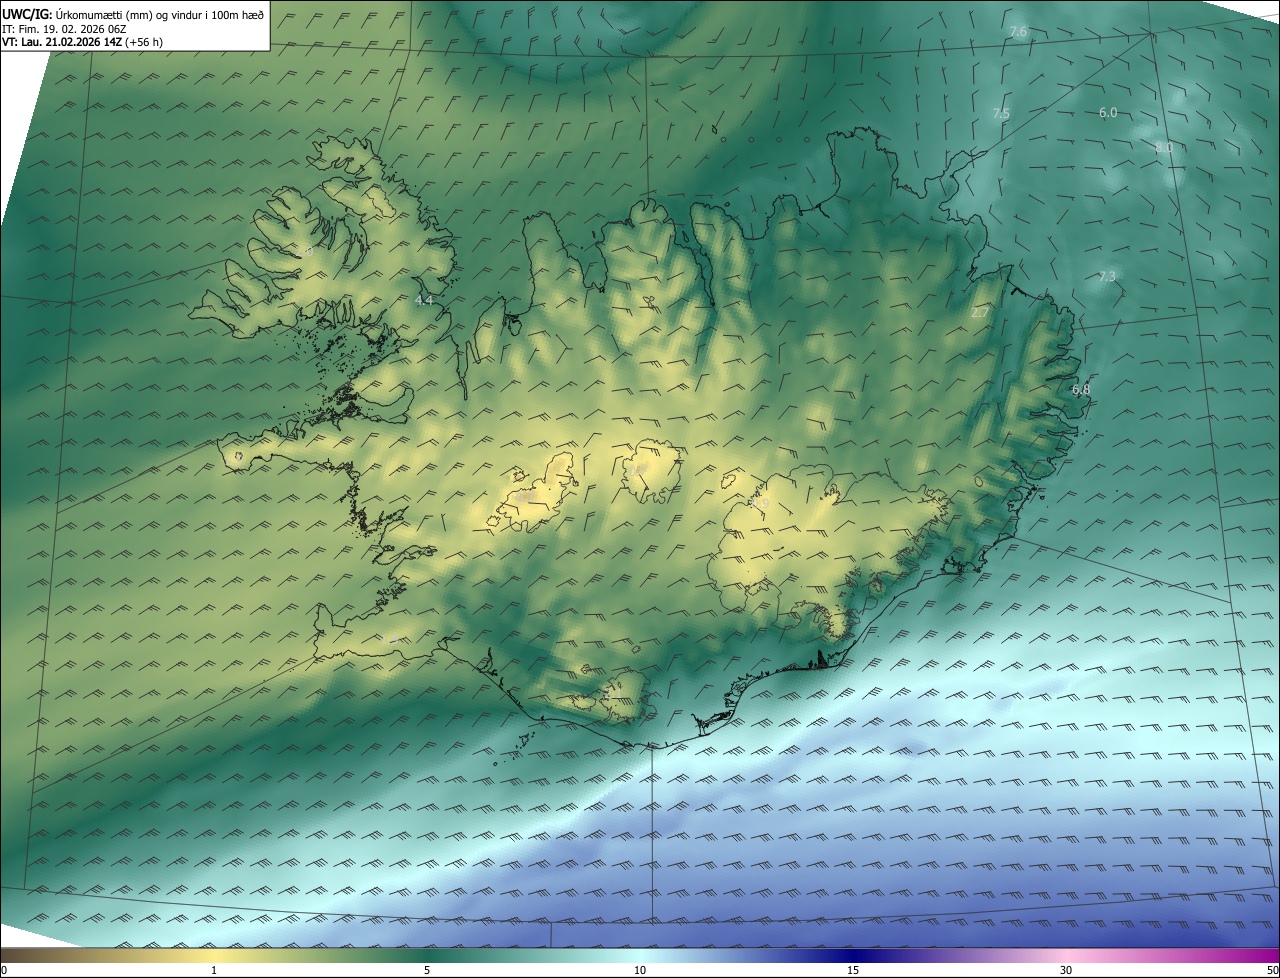Click the color scale tick label '30'

click(x=1066, y=970)
